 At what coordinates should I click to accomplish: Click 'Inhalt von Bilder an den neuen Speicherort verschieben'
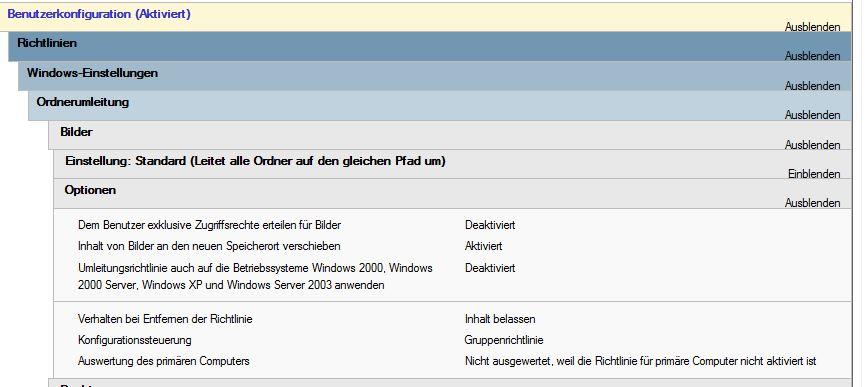(x=209, y=245)
